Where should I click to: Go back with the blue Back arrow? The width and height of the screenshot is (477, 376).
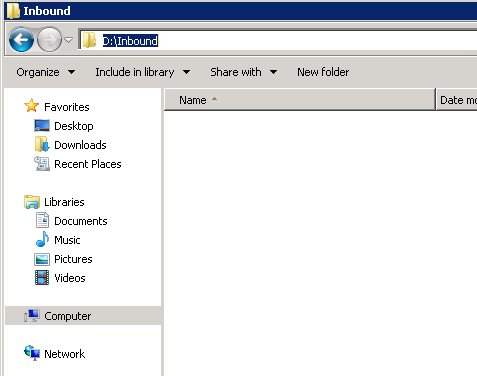pos(21,40)
